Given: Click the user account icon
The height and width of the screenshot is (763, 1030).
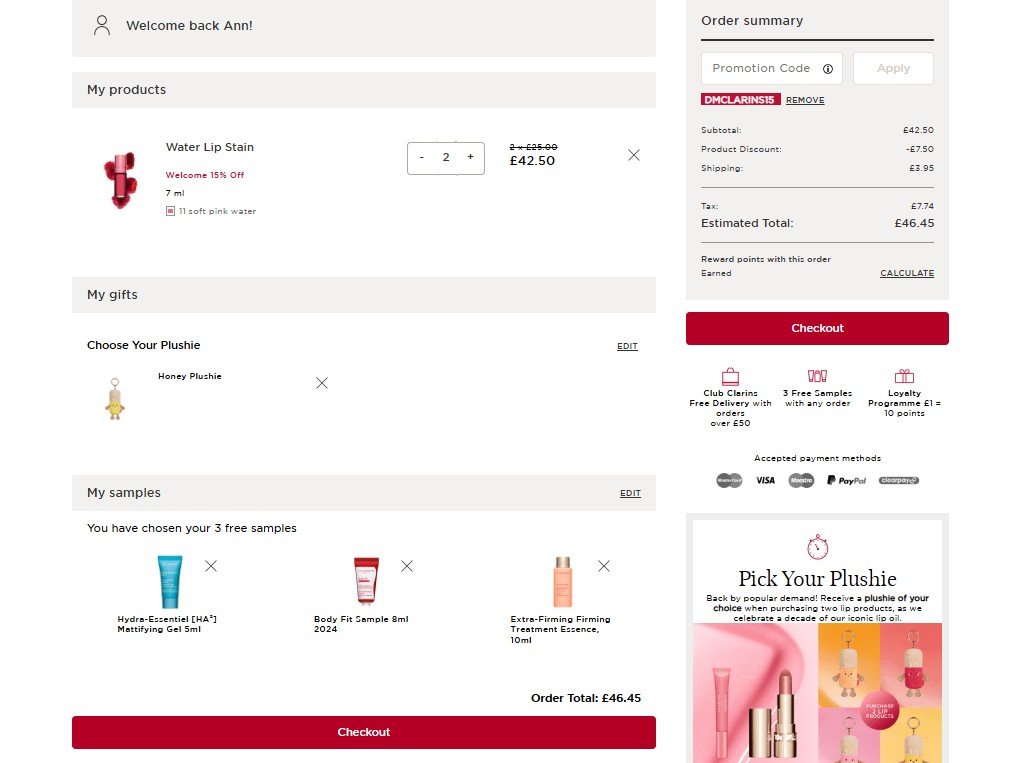Looking at the screenshot, I should coord(101,25).
